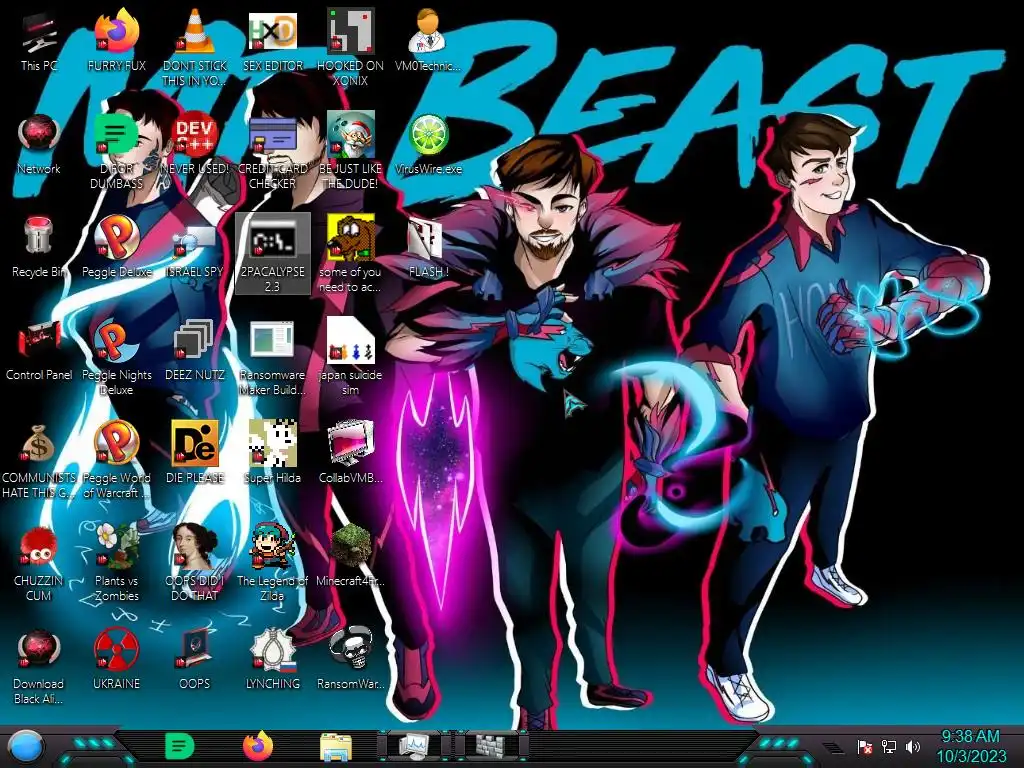
Task: Open the network tray icon
Action: pos(889,747)
